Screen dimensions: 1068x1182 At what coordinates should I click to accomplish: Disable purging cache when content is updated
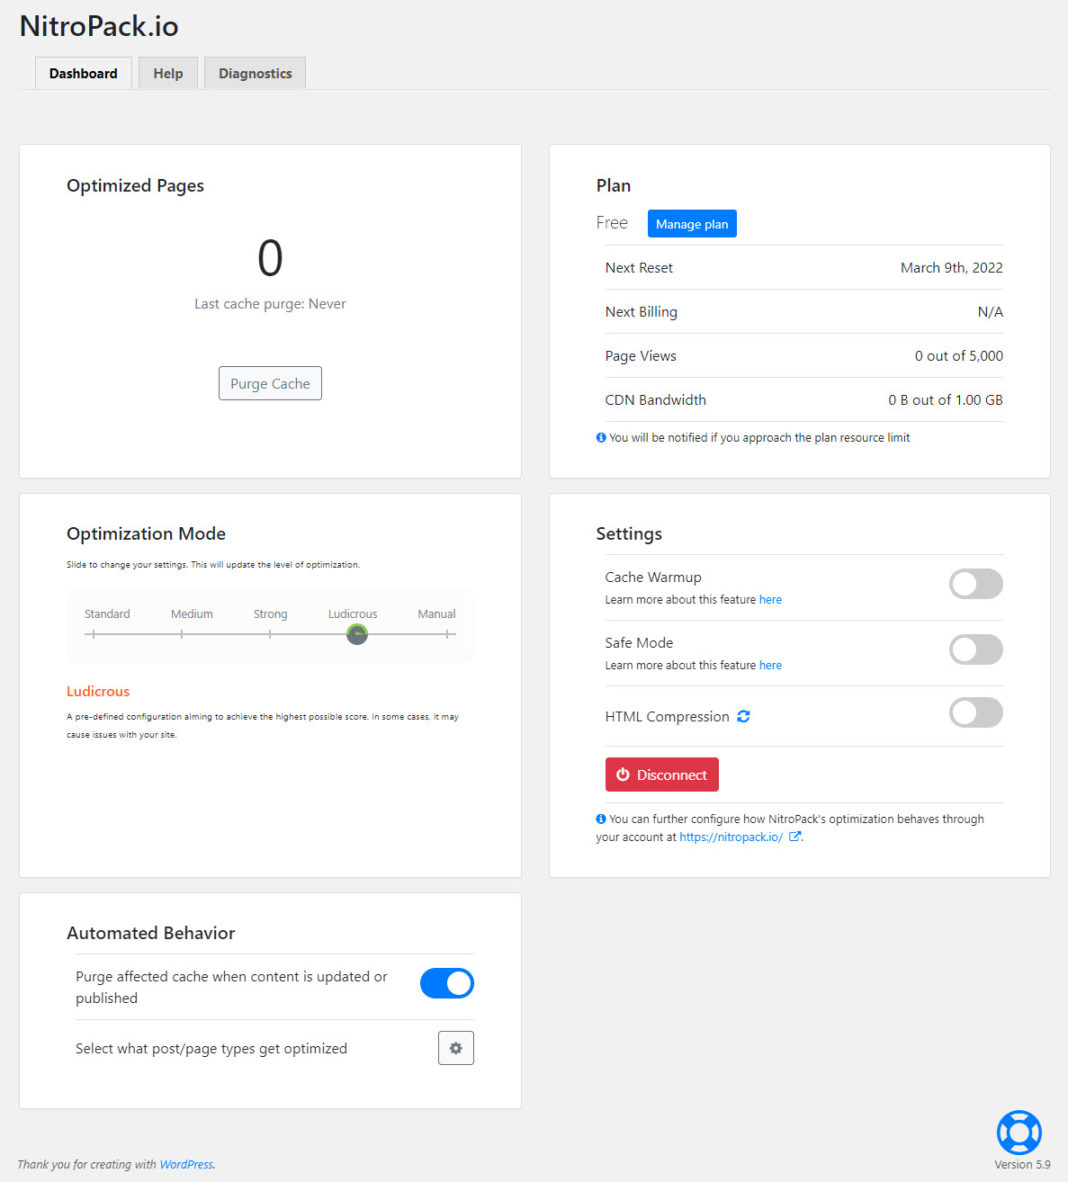[x=446, y=983]
